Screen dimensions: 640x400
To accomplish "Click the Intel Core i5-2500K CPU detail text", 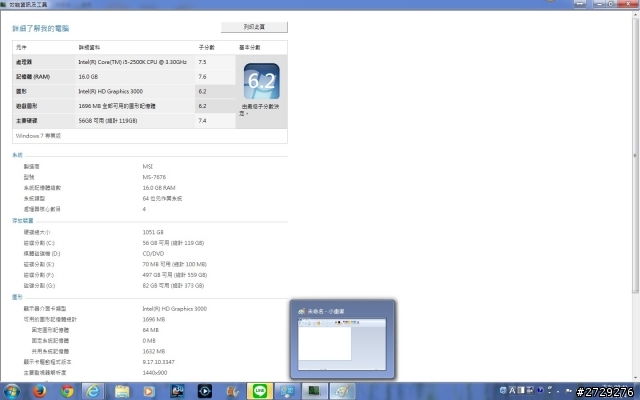I will click(x=133, y=62).
